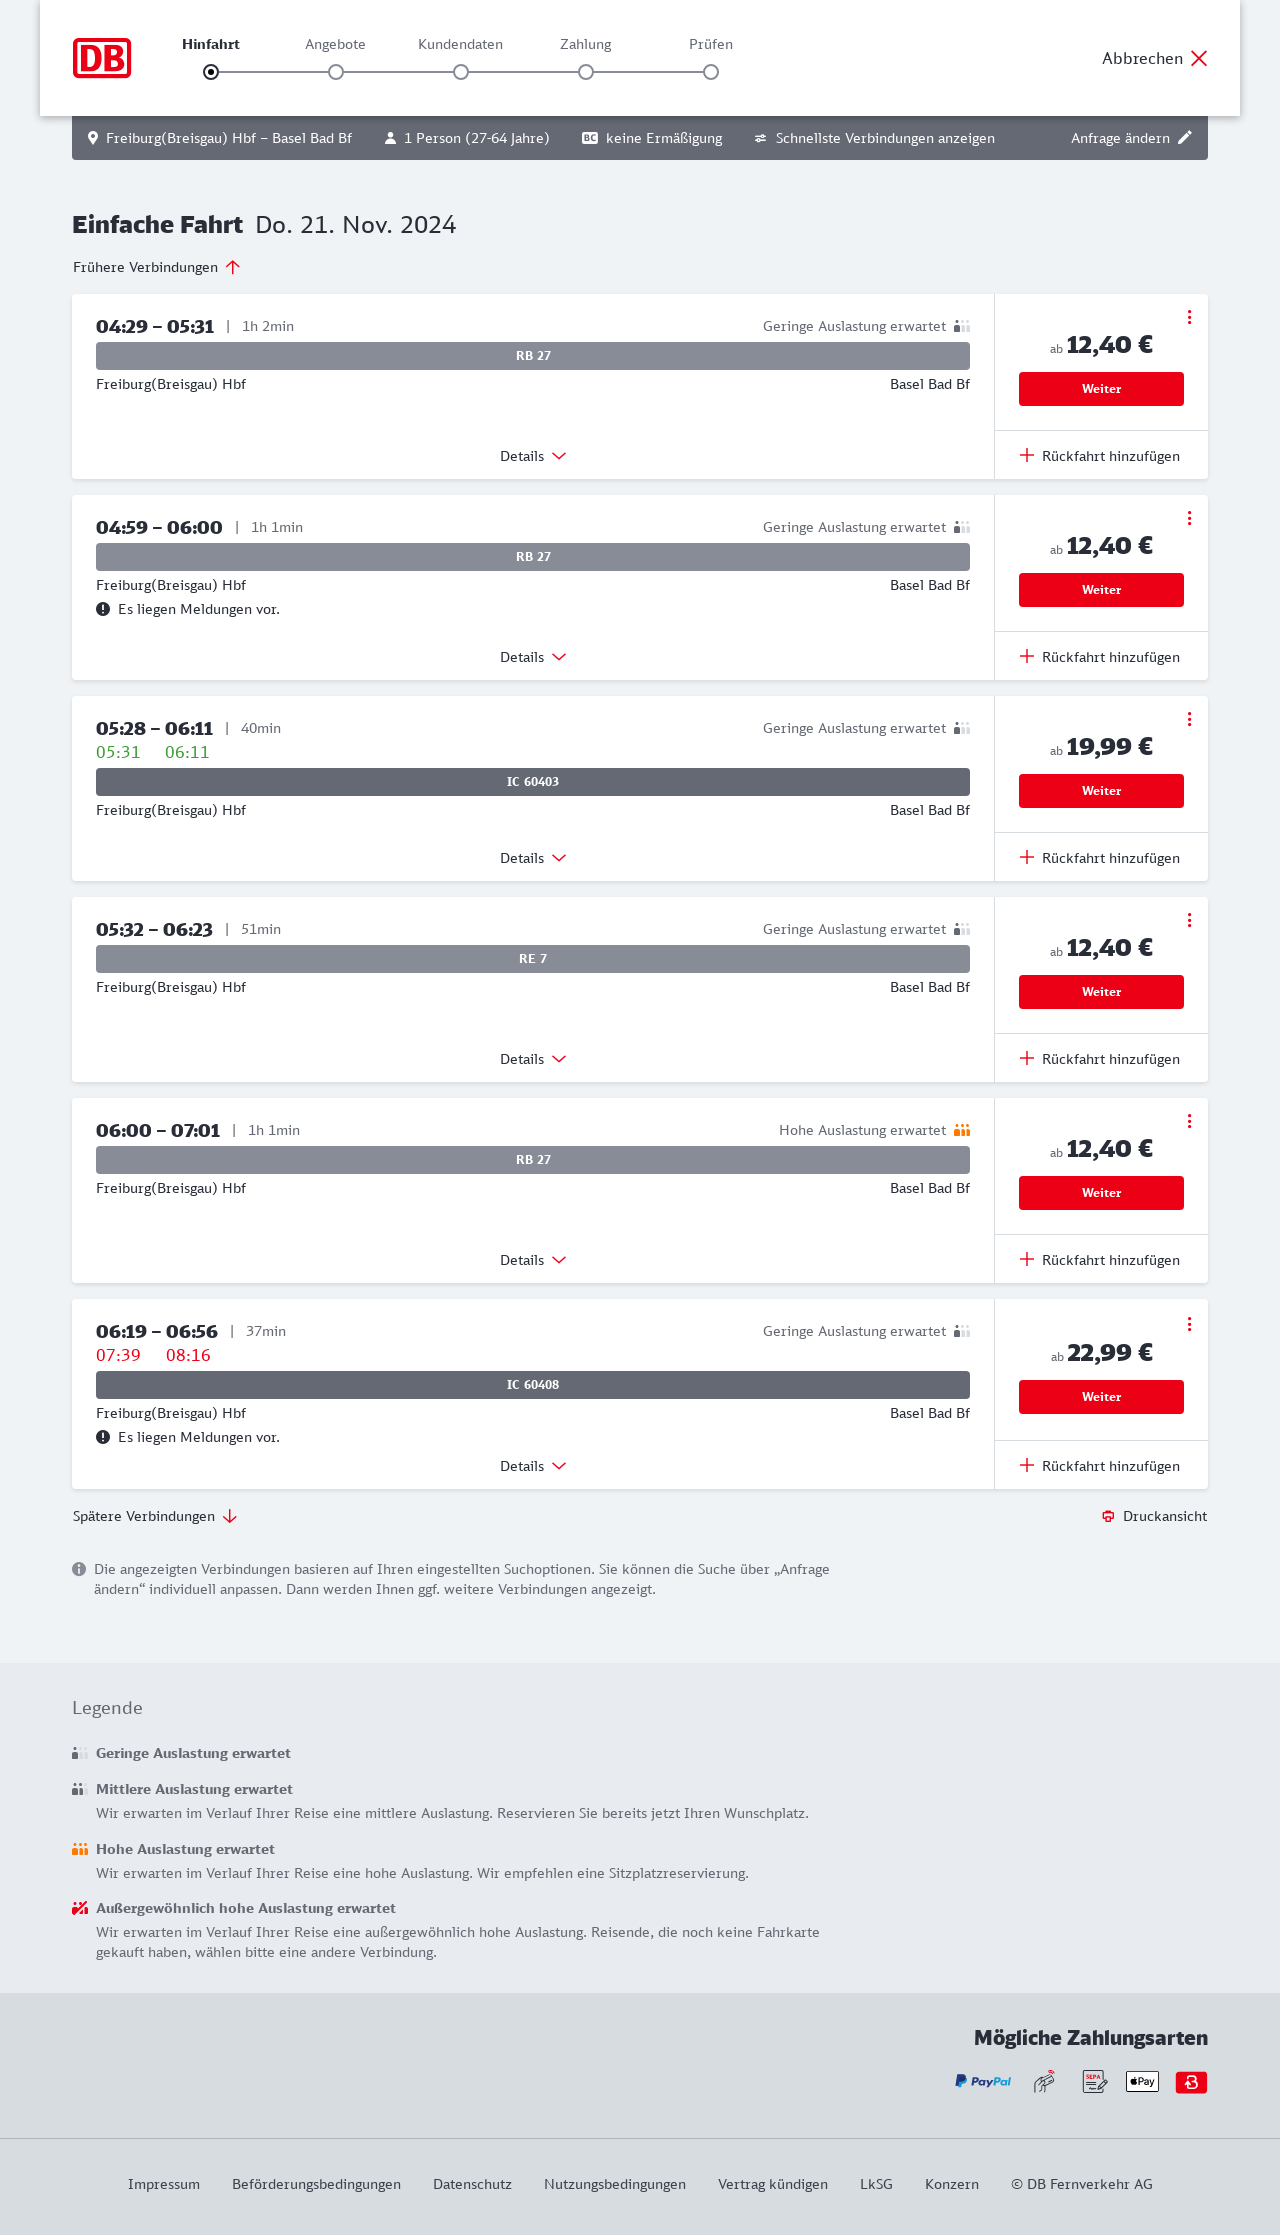Click the Anfrage ändern pencil icon
Image resolution: width=1280 pixels, height=2235 pixels.
click(1185, 138)
